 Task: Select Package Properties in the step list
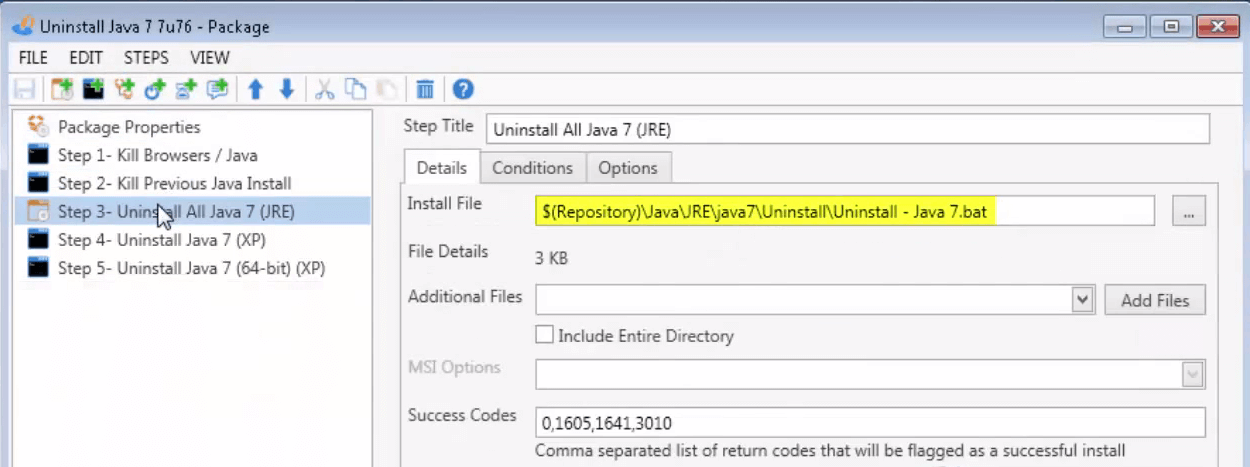129,127
